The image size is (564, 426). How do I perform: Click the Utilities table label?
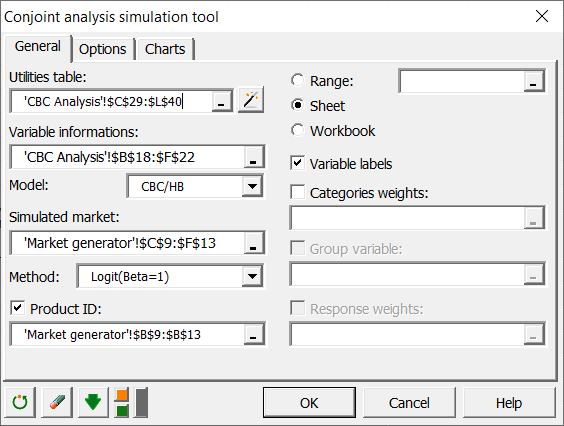(x=48, y=77)
